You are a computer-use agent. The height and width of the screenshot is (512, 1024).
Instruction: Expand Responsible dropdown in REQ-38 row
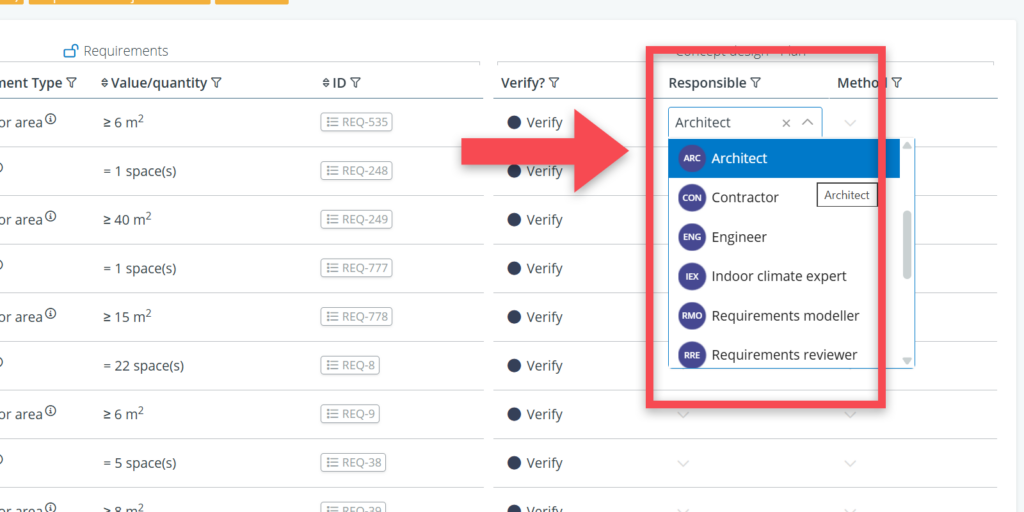click(683, 463)
